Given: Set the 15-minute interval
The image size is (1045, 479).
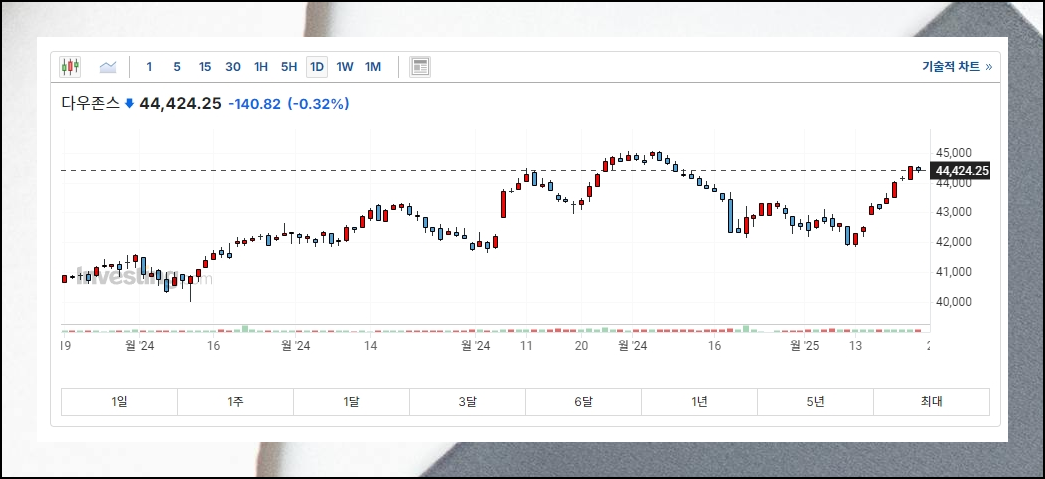Looking at the screenshot, I should pyautogui.click(x=205, y=67).
